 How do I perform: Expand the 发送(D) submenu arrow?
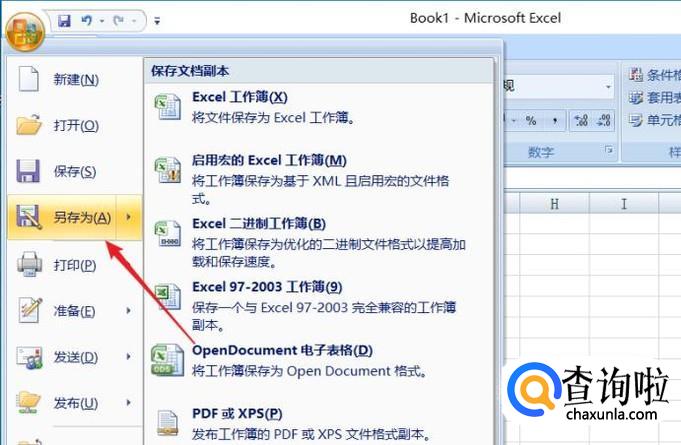tap(129, 356)
